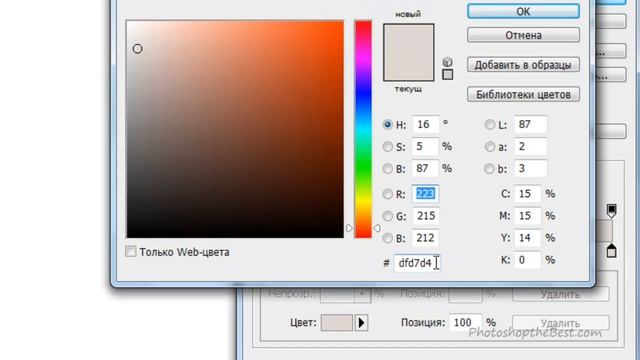The image size is (640, 360).
Task: Click the M magenta field showing 15
Action: pos(527,216)
